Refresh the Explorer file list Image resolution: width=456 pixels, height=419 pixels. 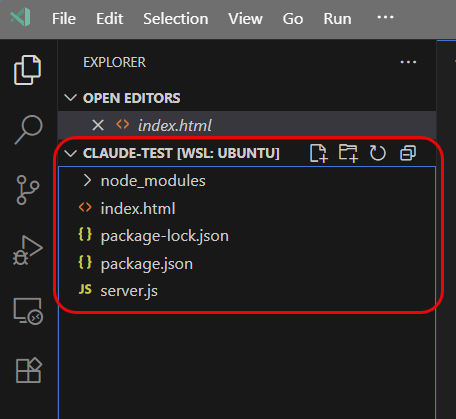coord(378,153)
